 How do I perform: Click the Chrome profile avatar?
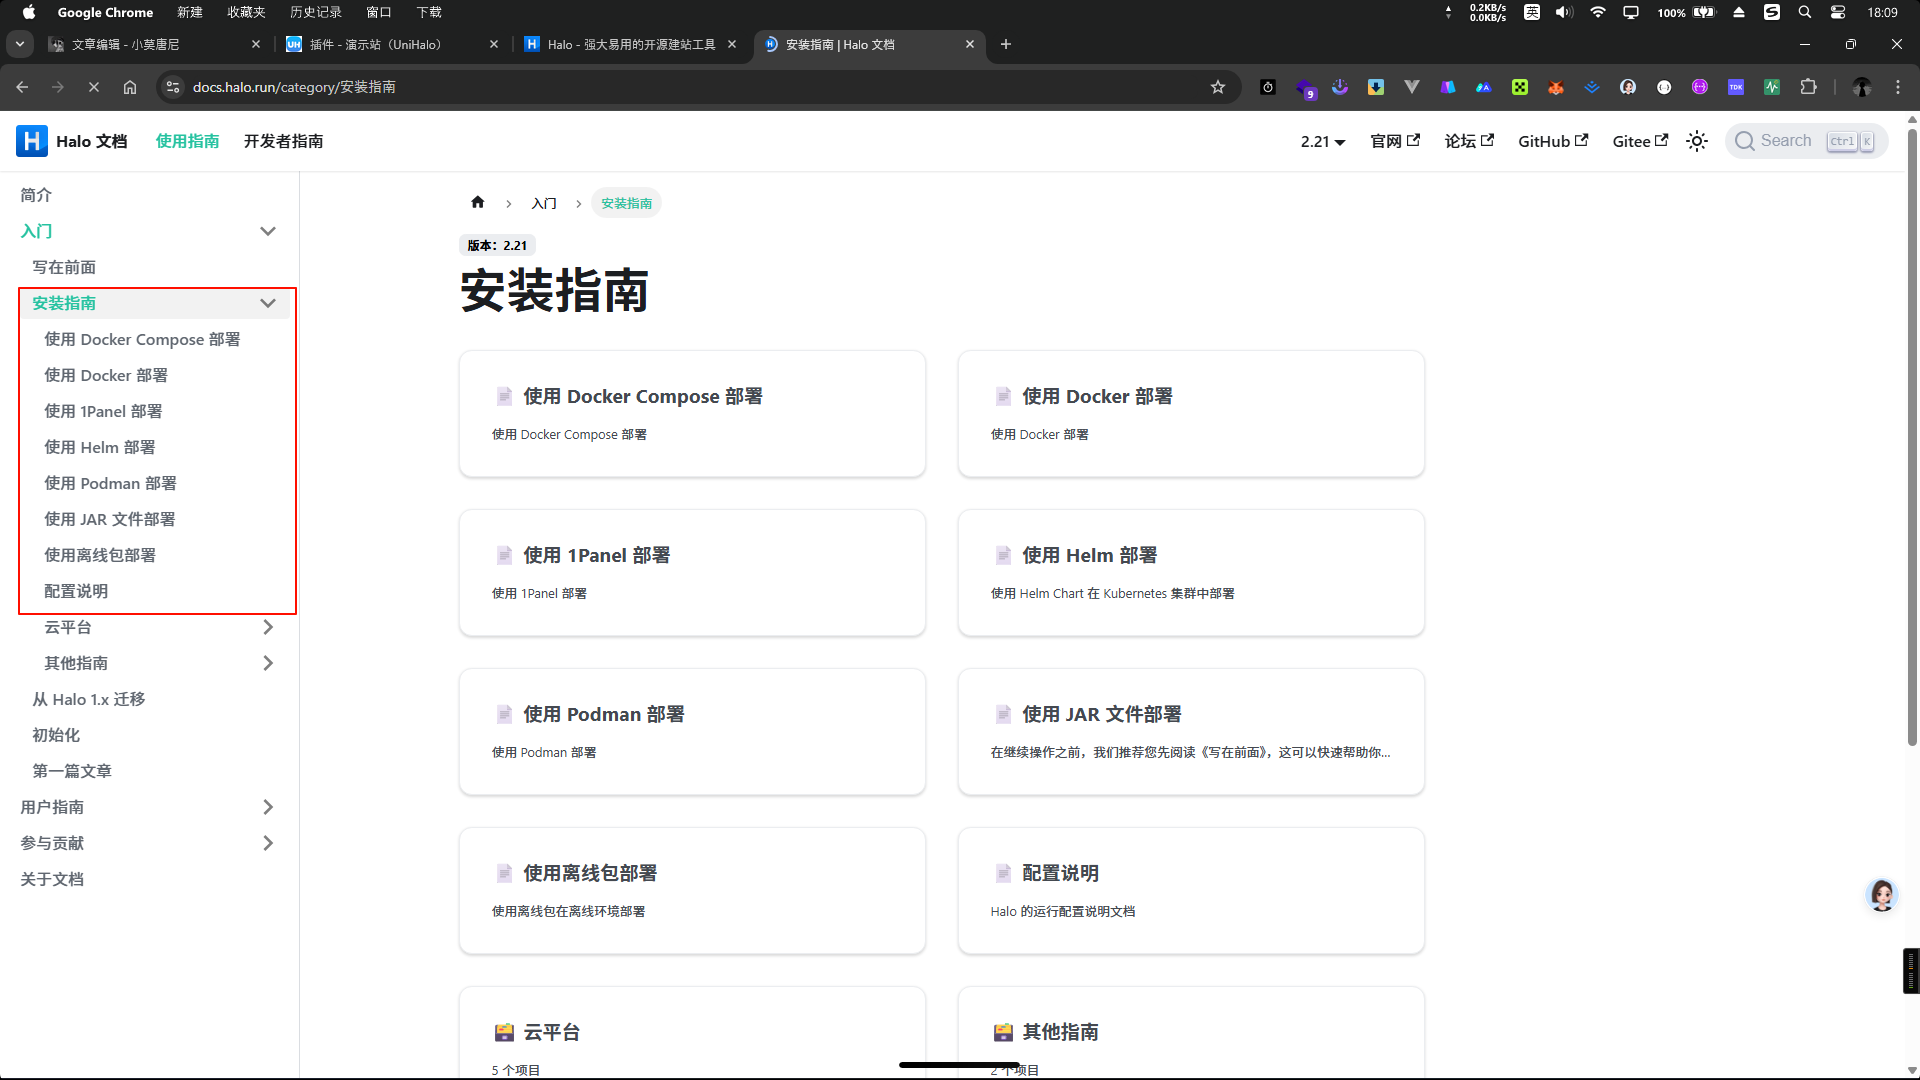[1862, 87]
